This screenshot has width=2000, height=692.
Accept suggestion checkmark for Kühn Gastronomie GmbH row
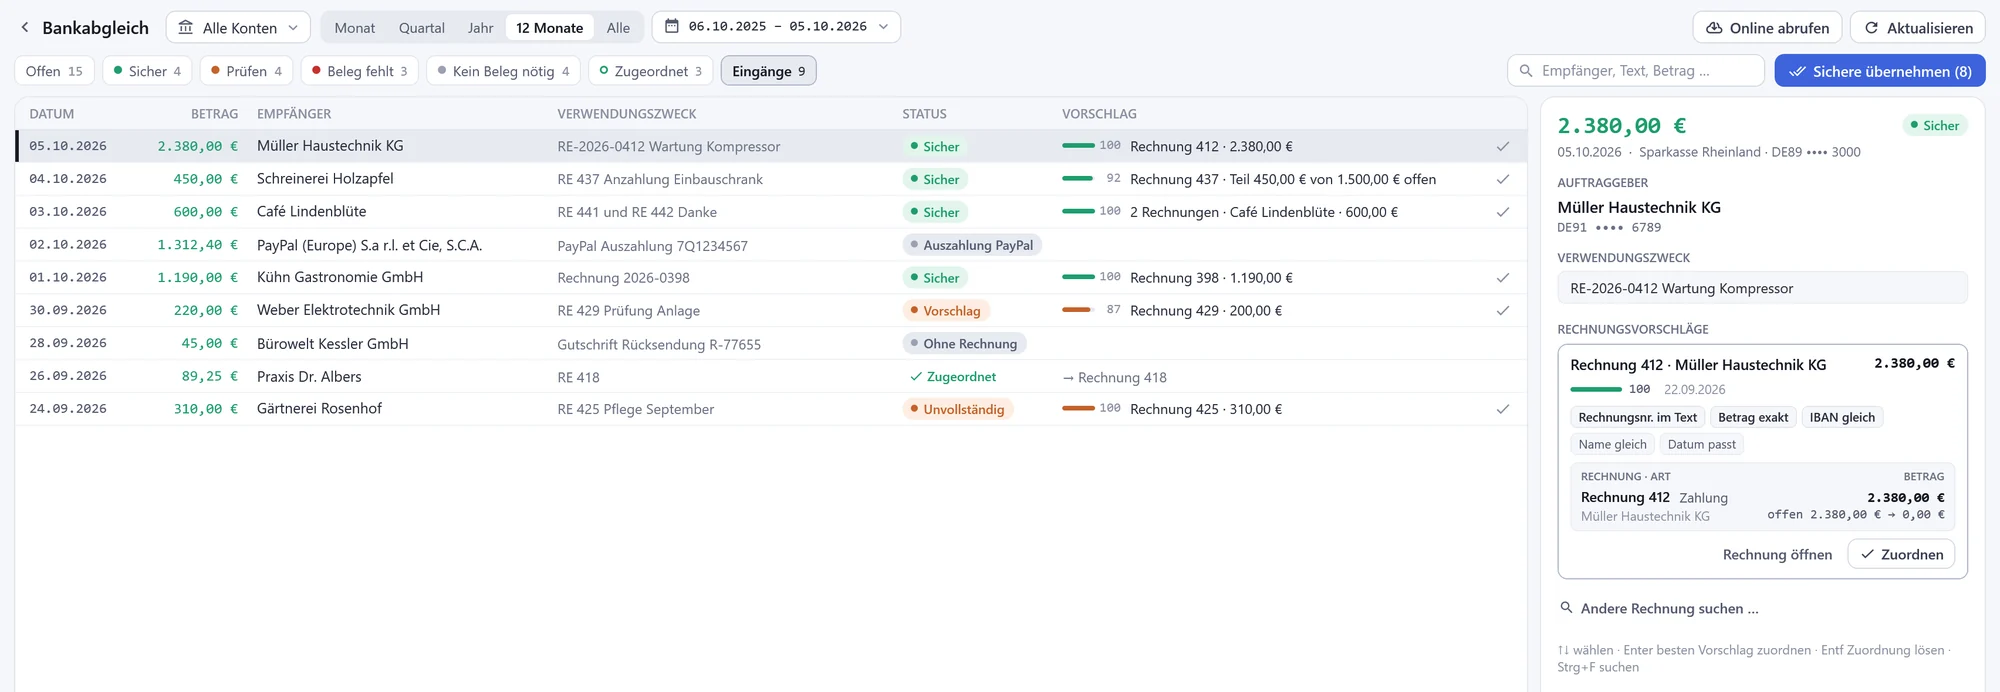[x=1502, y=278]
